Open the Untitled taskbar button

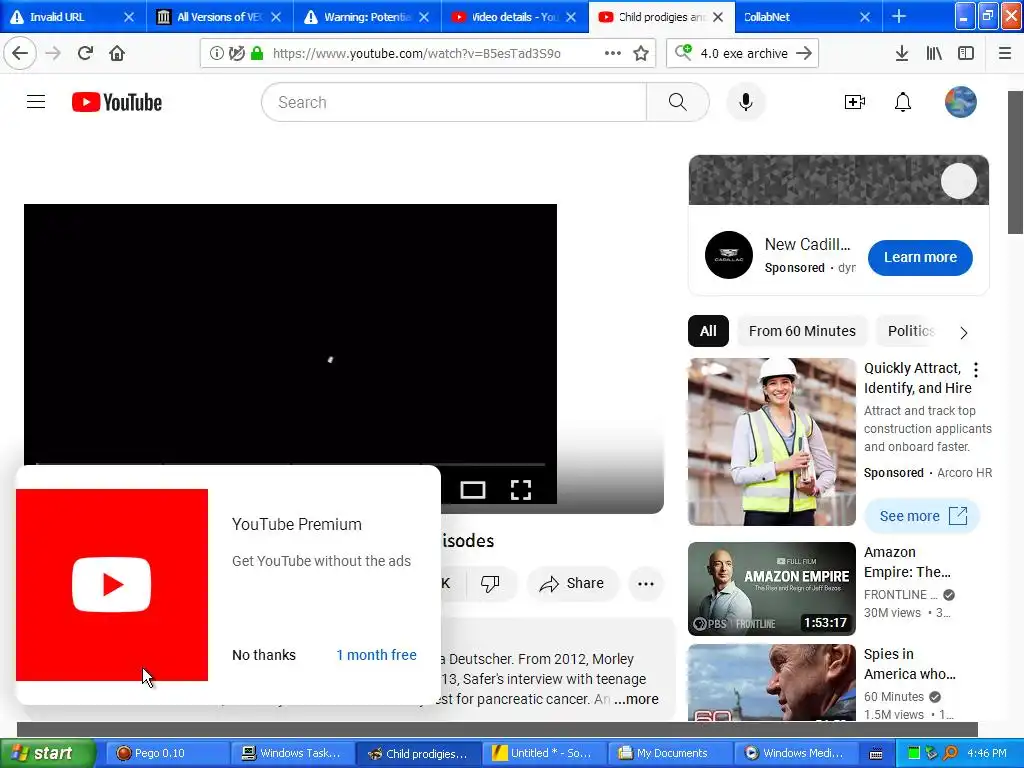(543, 753)
